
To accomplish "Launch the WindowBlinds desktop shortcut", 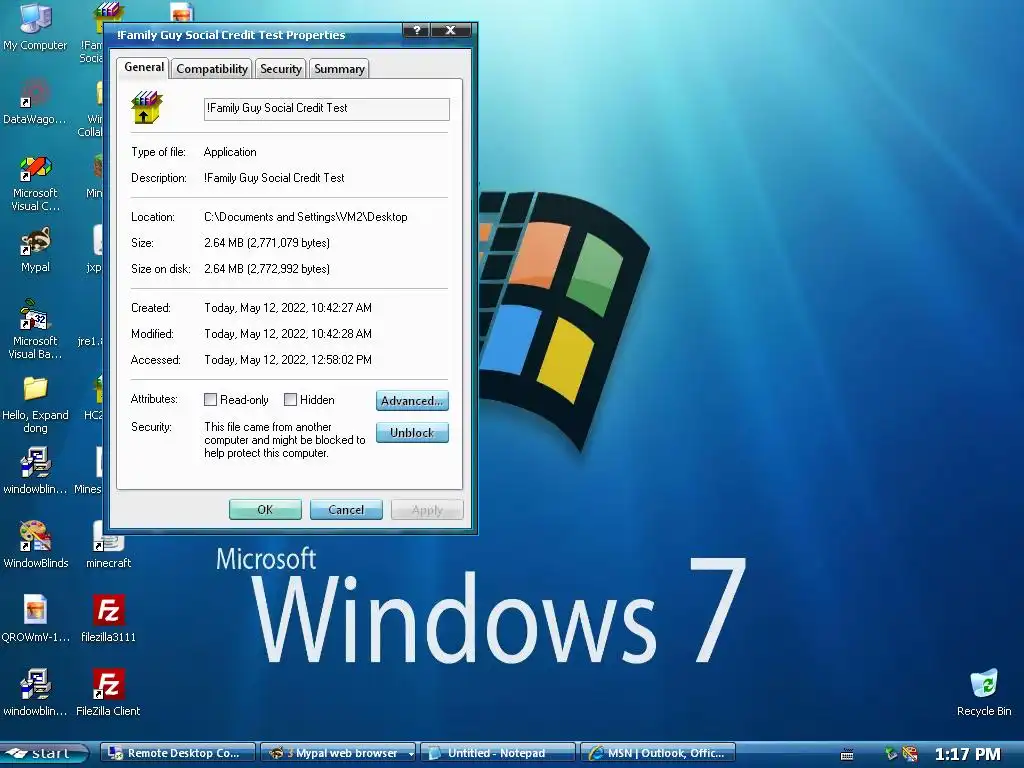I will (35, 544).
